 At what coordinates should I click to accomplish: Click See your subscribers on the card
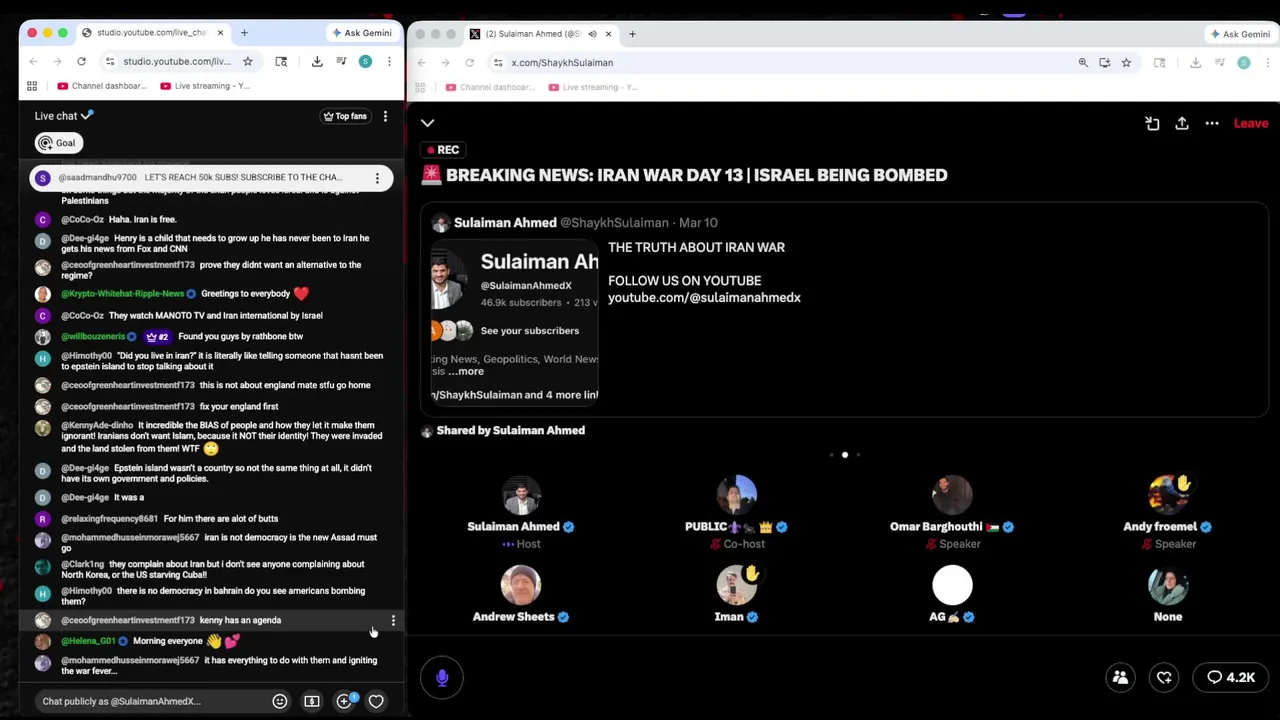(529, 331)
